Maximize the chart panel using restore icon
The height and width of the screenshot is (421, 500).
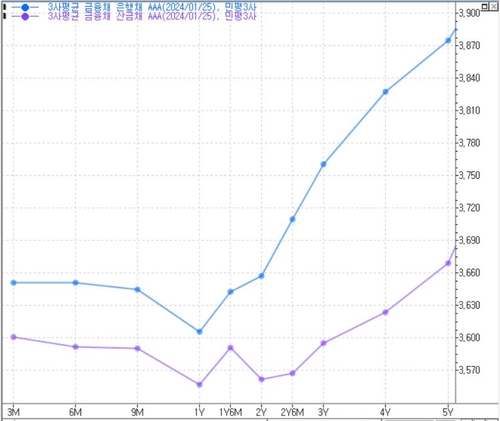click(x=485, y=6)
